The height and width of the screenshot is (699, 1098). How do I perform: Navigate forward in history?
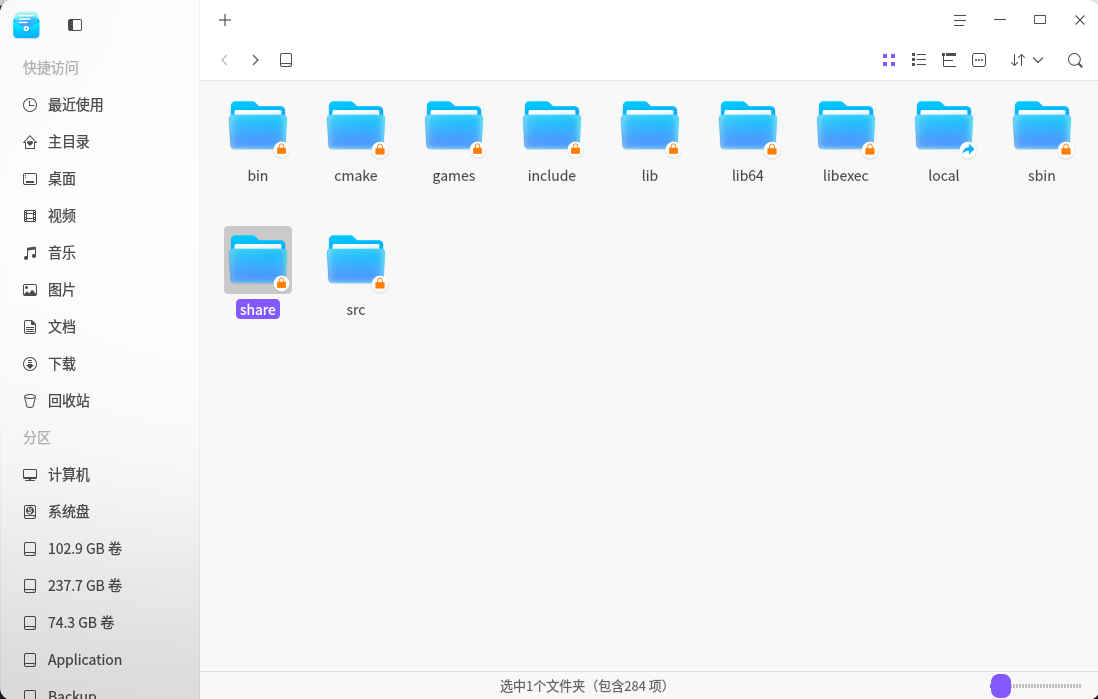click(x=255, y=60)
